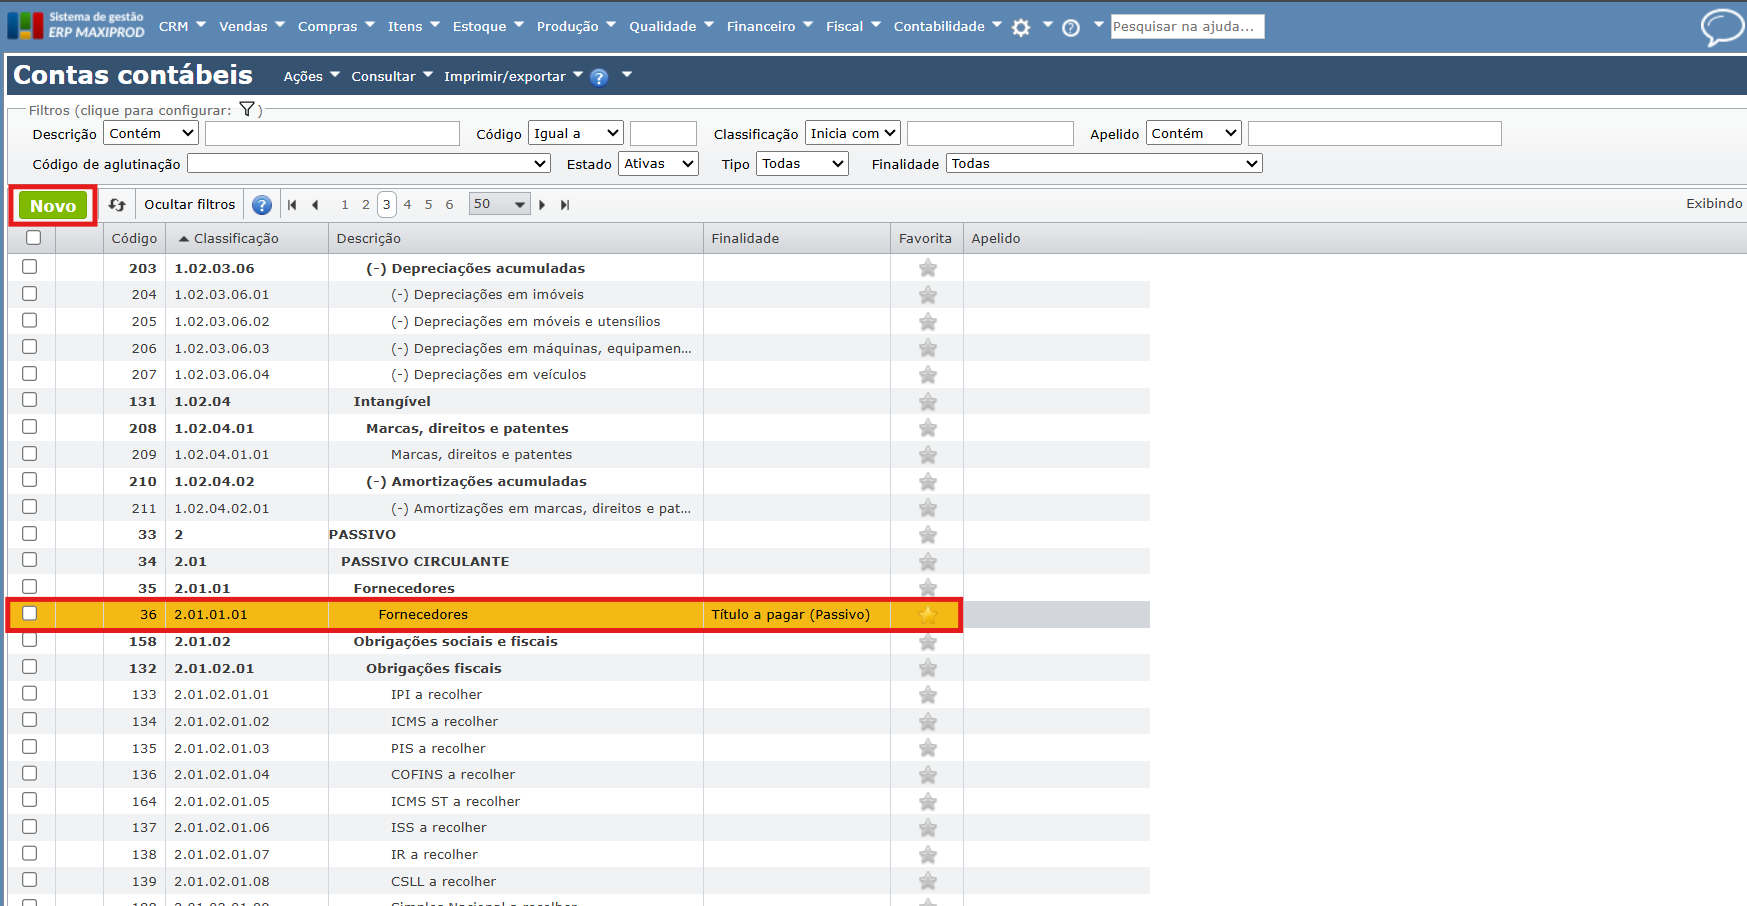Expand the Estado dropdown showing Ativas
1747x906 pixels.
(x=658, y=164)
